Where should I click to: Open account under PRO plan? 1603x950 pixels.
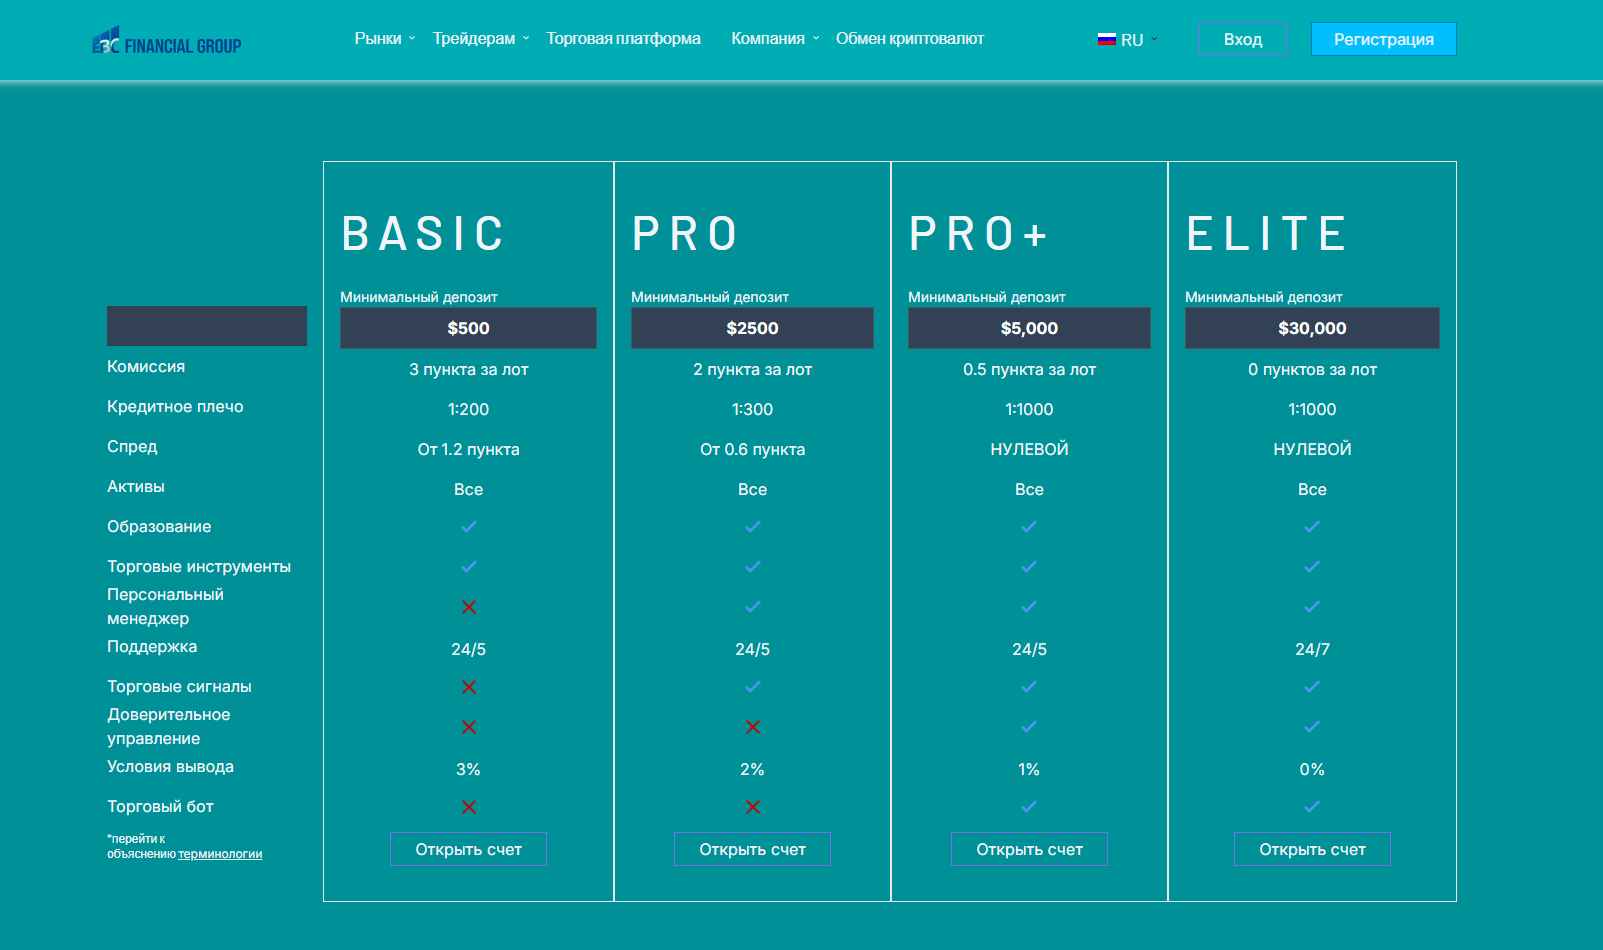click(752, 849)
